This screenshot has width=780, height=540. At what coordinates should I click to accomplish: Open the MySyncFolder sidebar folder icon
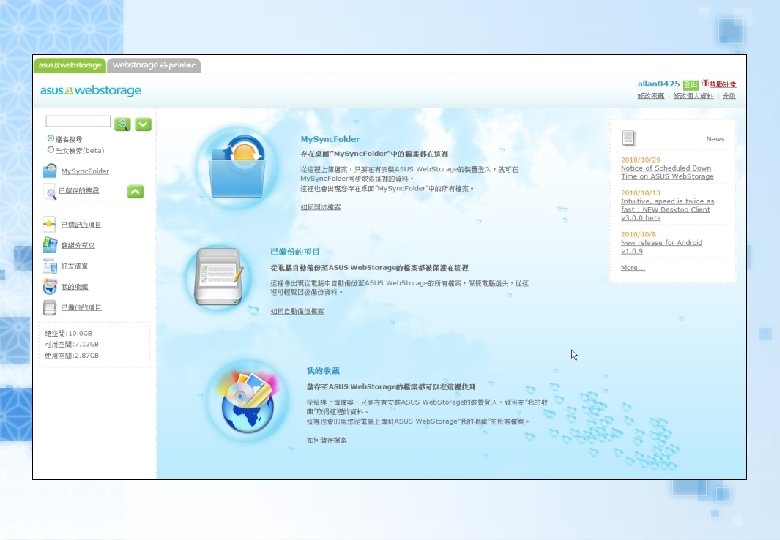(50, 171)
